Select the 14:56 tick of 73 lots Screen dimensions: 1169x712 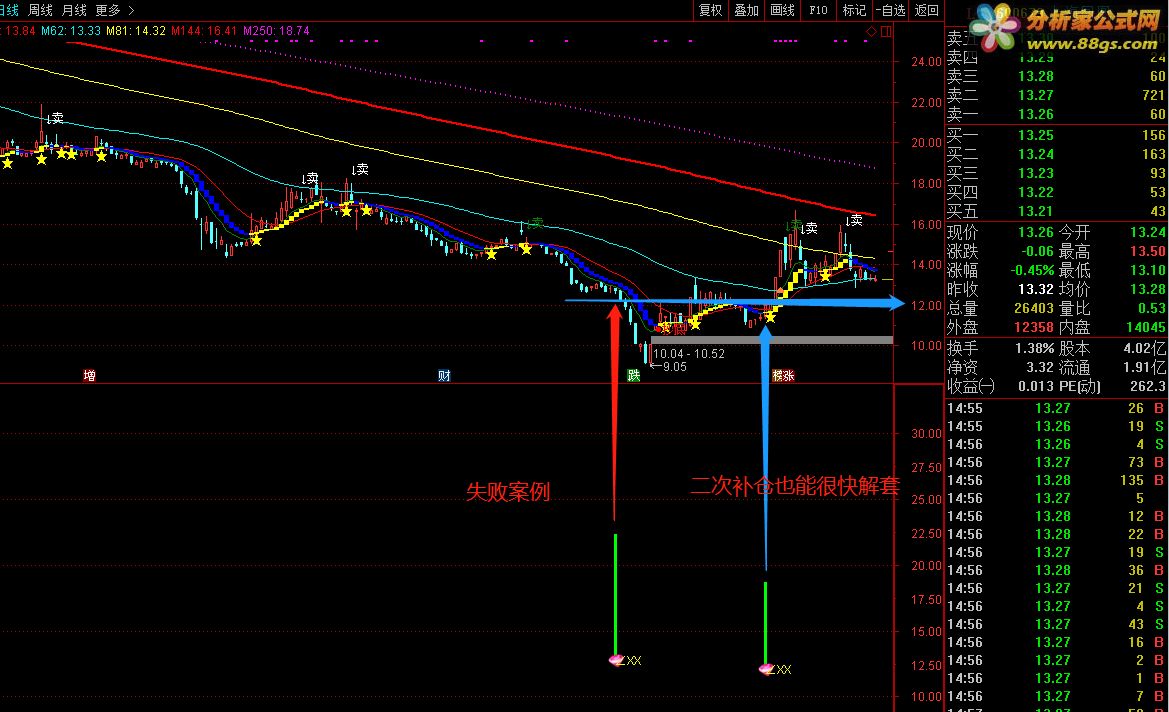[1056, 462]
